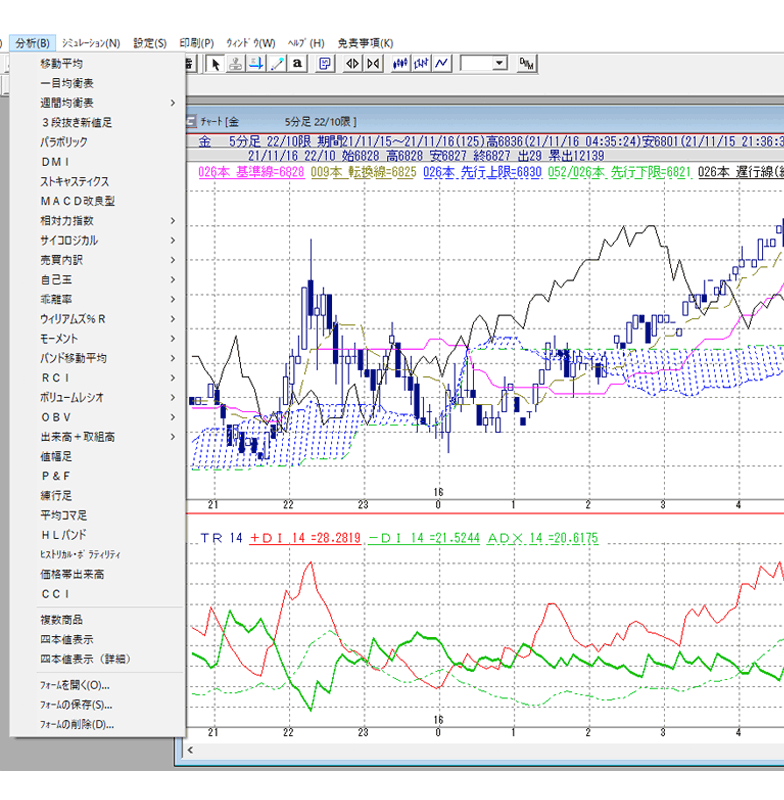This screenshot has width=784, height=800.
Task: Select the diagonal line drawing tool
Action: point(277,64)
